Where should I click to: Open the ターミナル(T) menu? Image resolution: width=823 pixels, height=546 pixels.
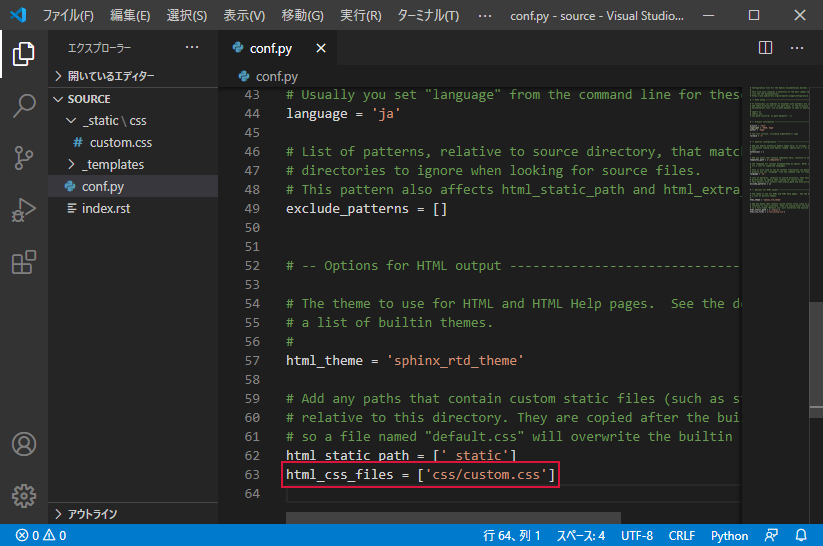coord(428,15)
